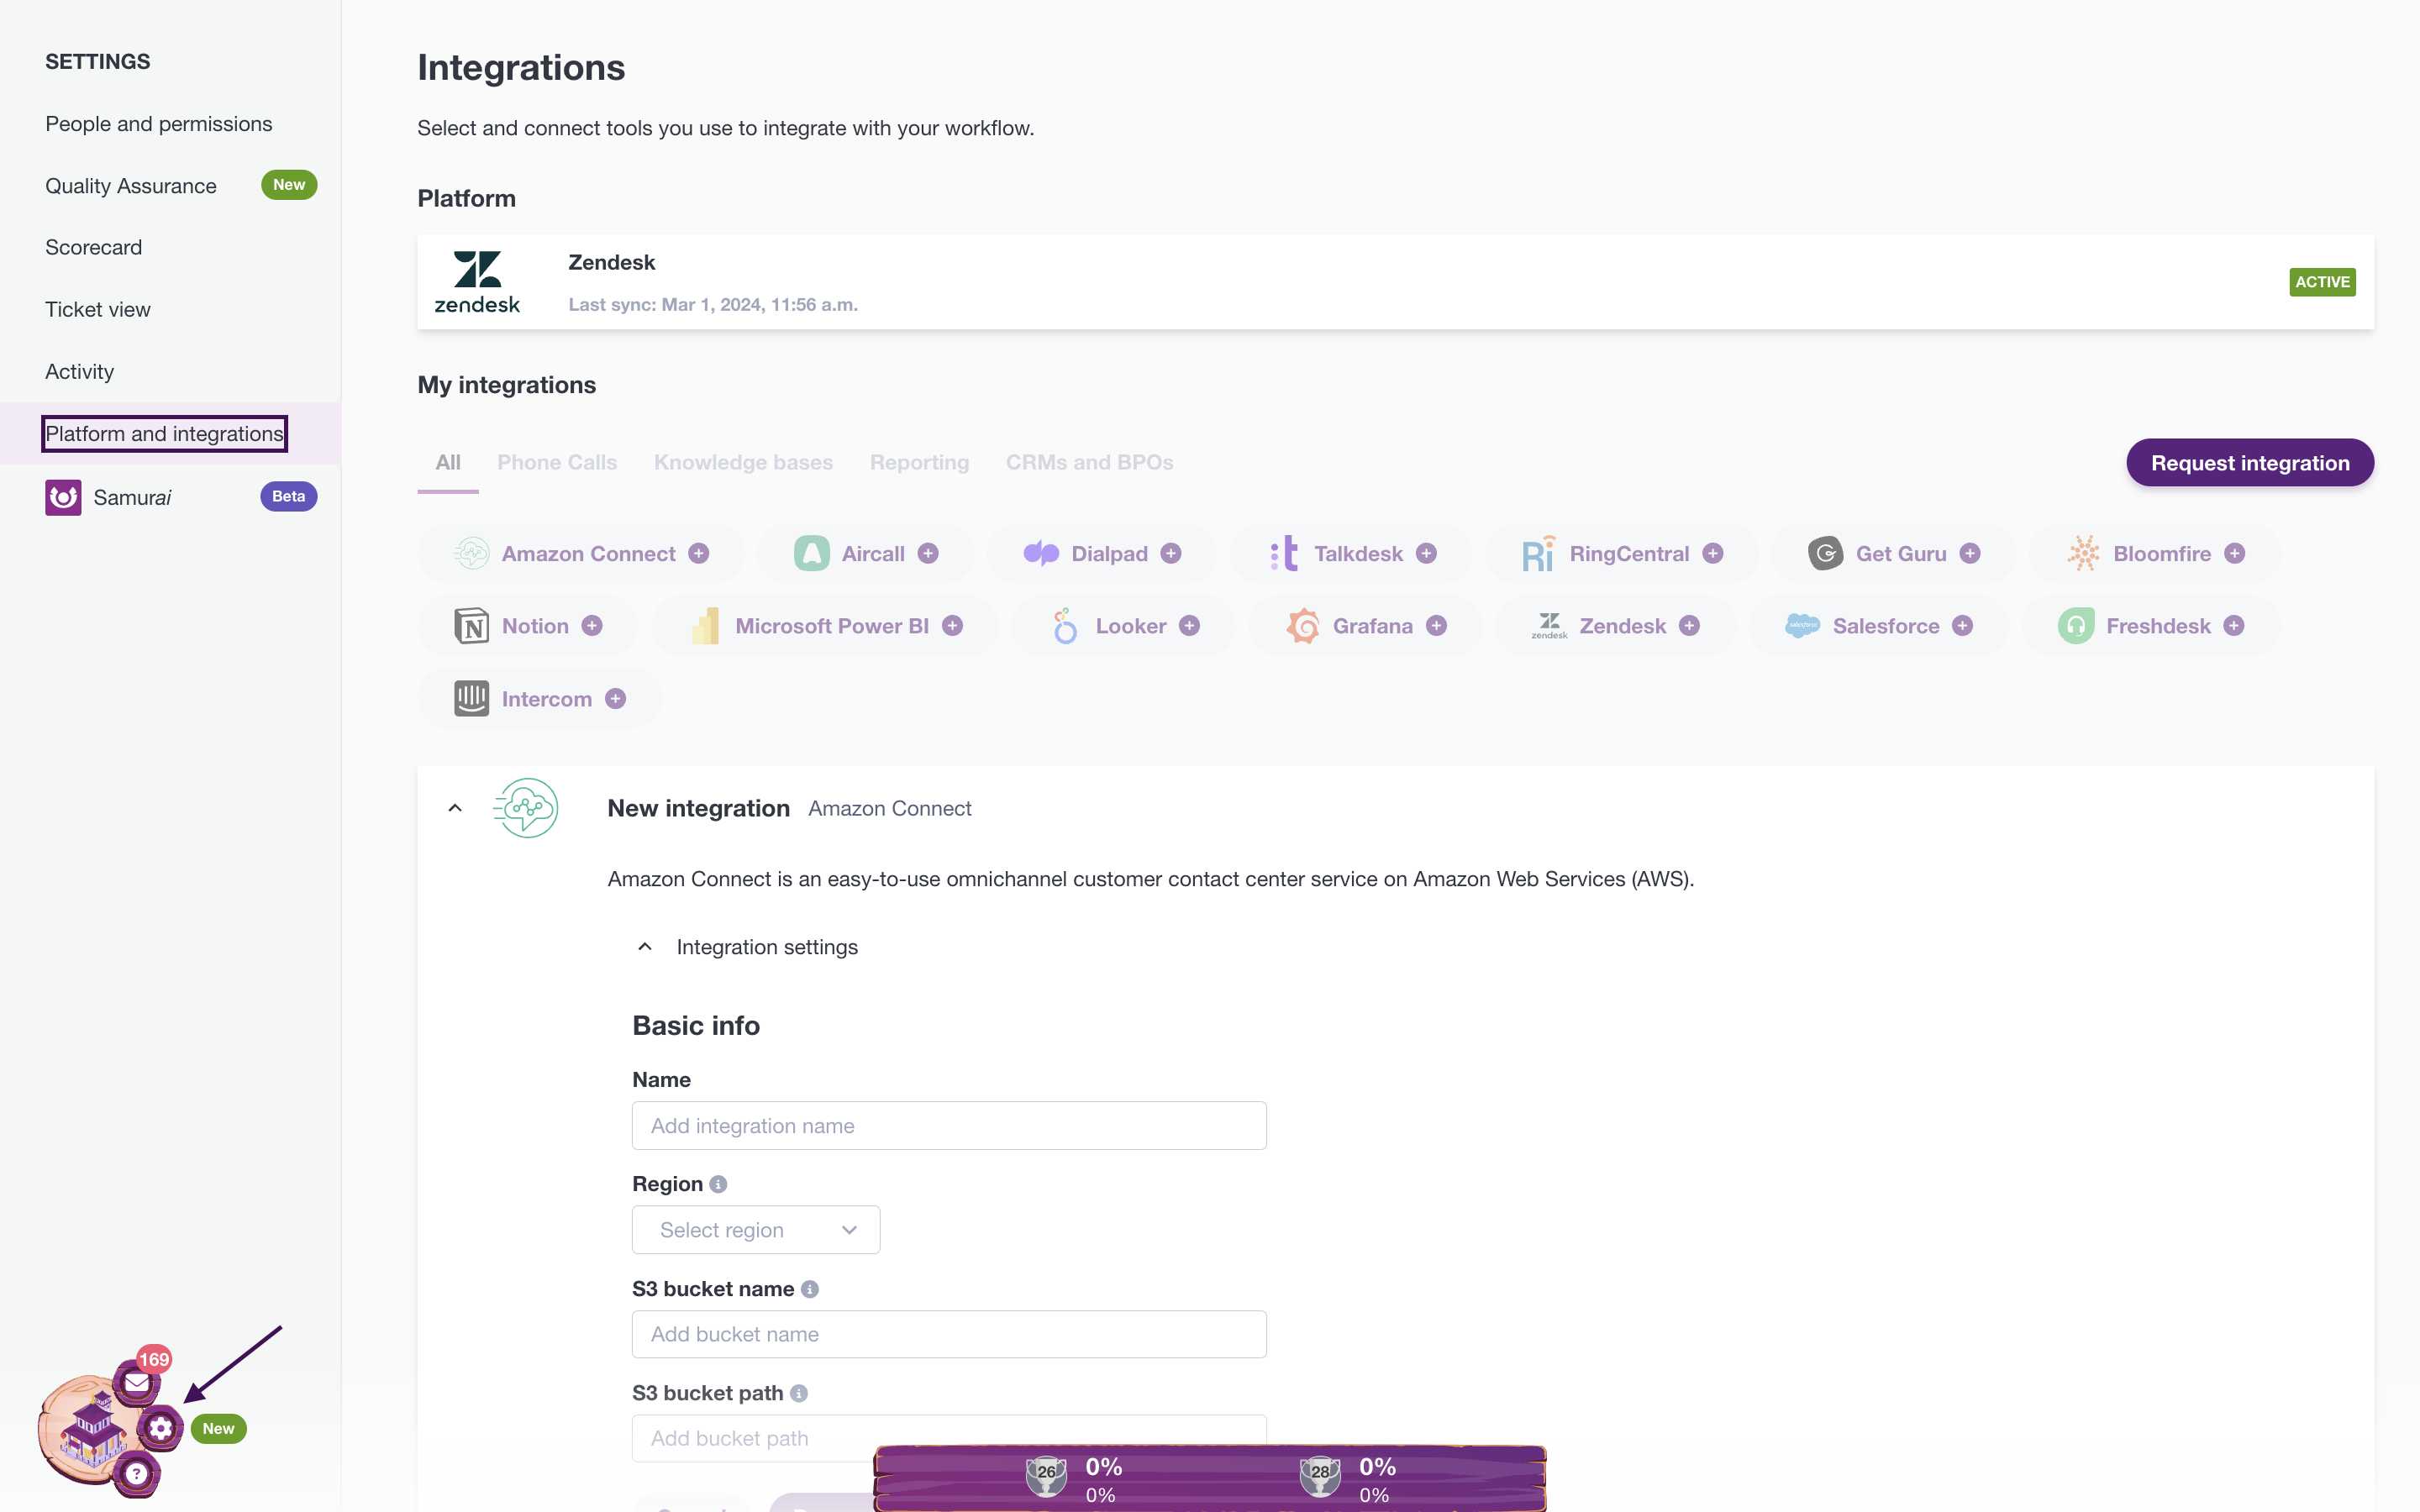Click the Looker integration chip label
The width and height of the screenshot is (2420, 1512).
(1131, 626)
